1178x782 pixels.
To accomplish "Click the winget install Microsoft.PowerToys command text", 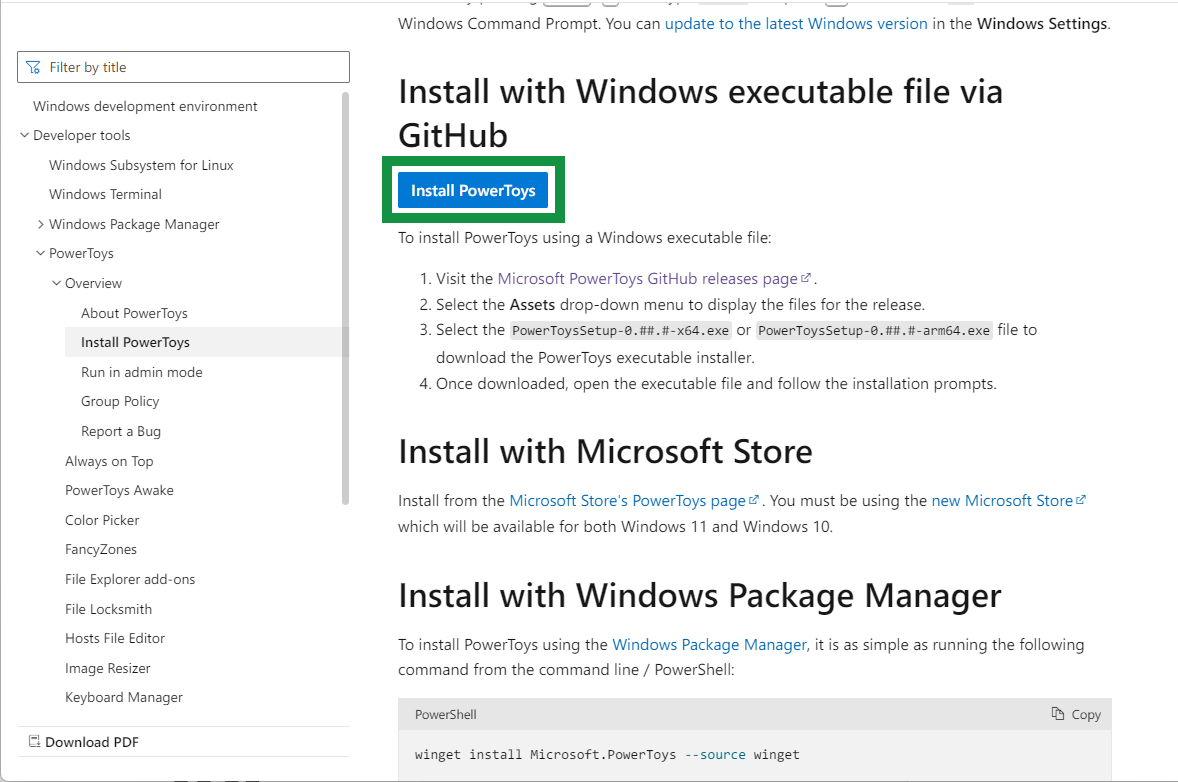I will click(607, 754).
